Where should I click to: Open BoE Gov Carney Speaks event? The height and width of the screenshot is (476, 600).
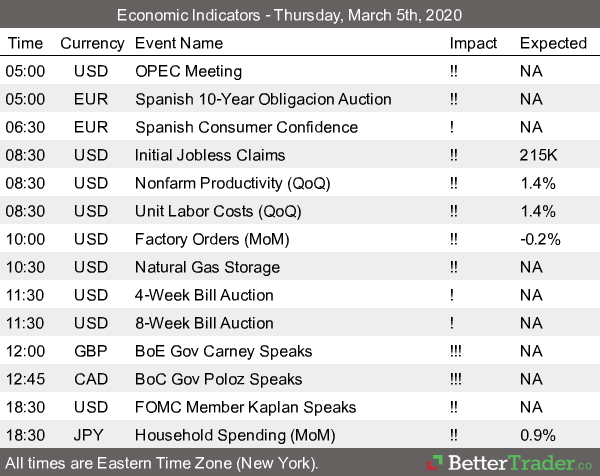223,351
